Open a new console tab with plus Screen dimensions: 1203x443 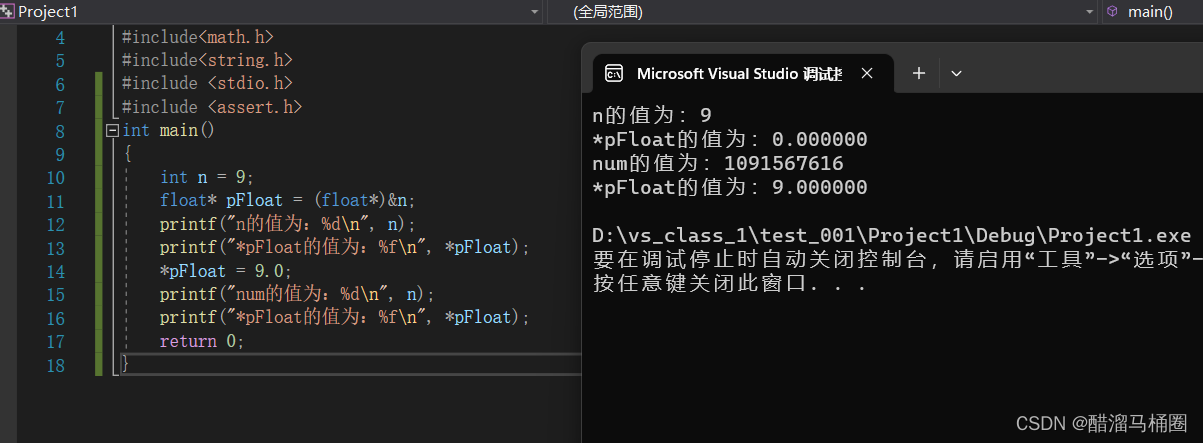point(919,73)
